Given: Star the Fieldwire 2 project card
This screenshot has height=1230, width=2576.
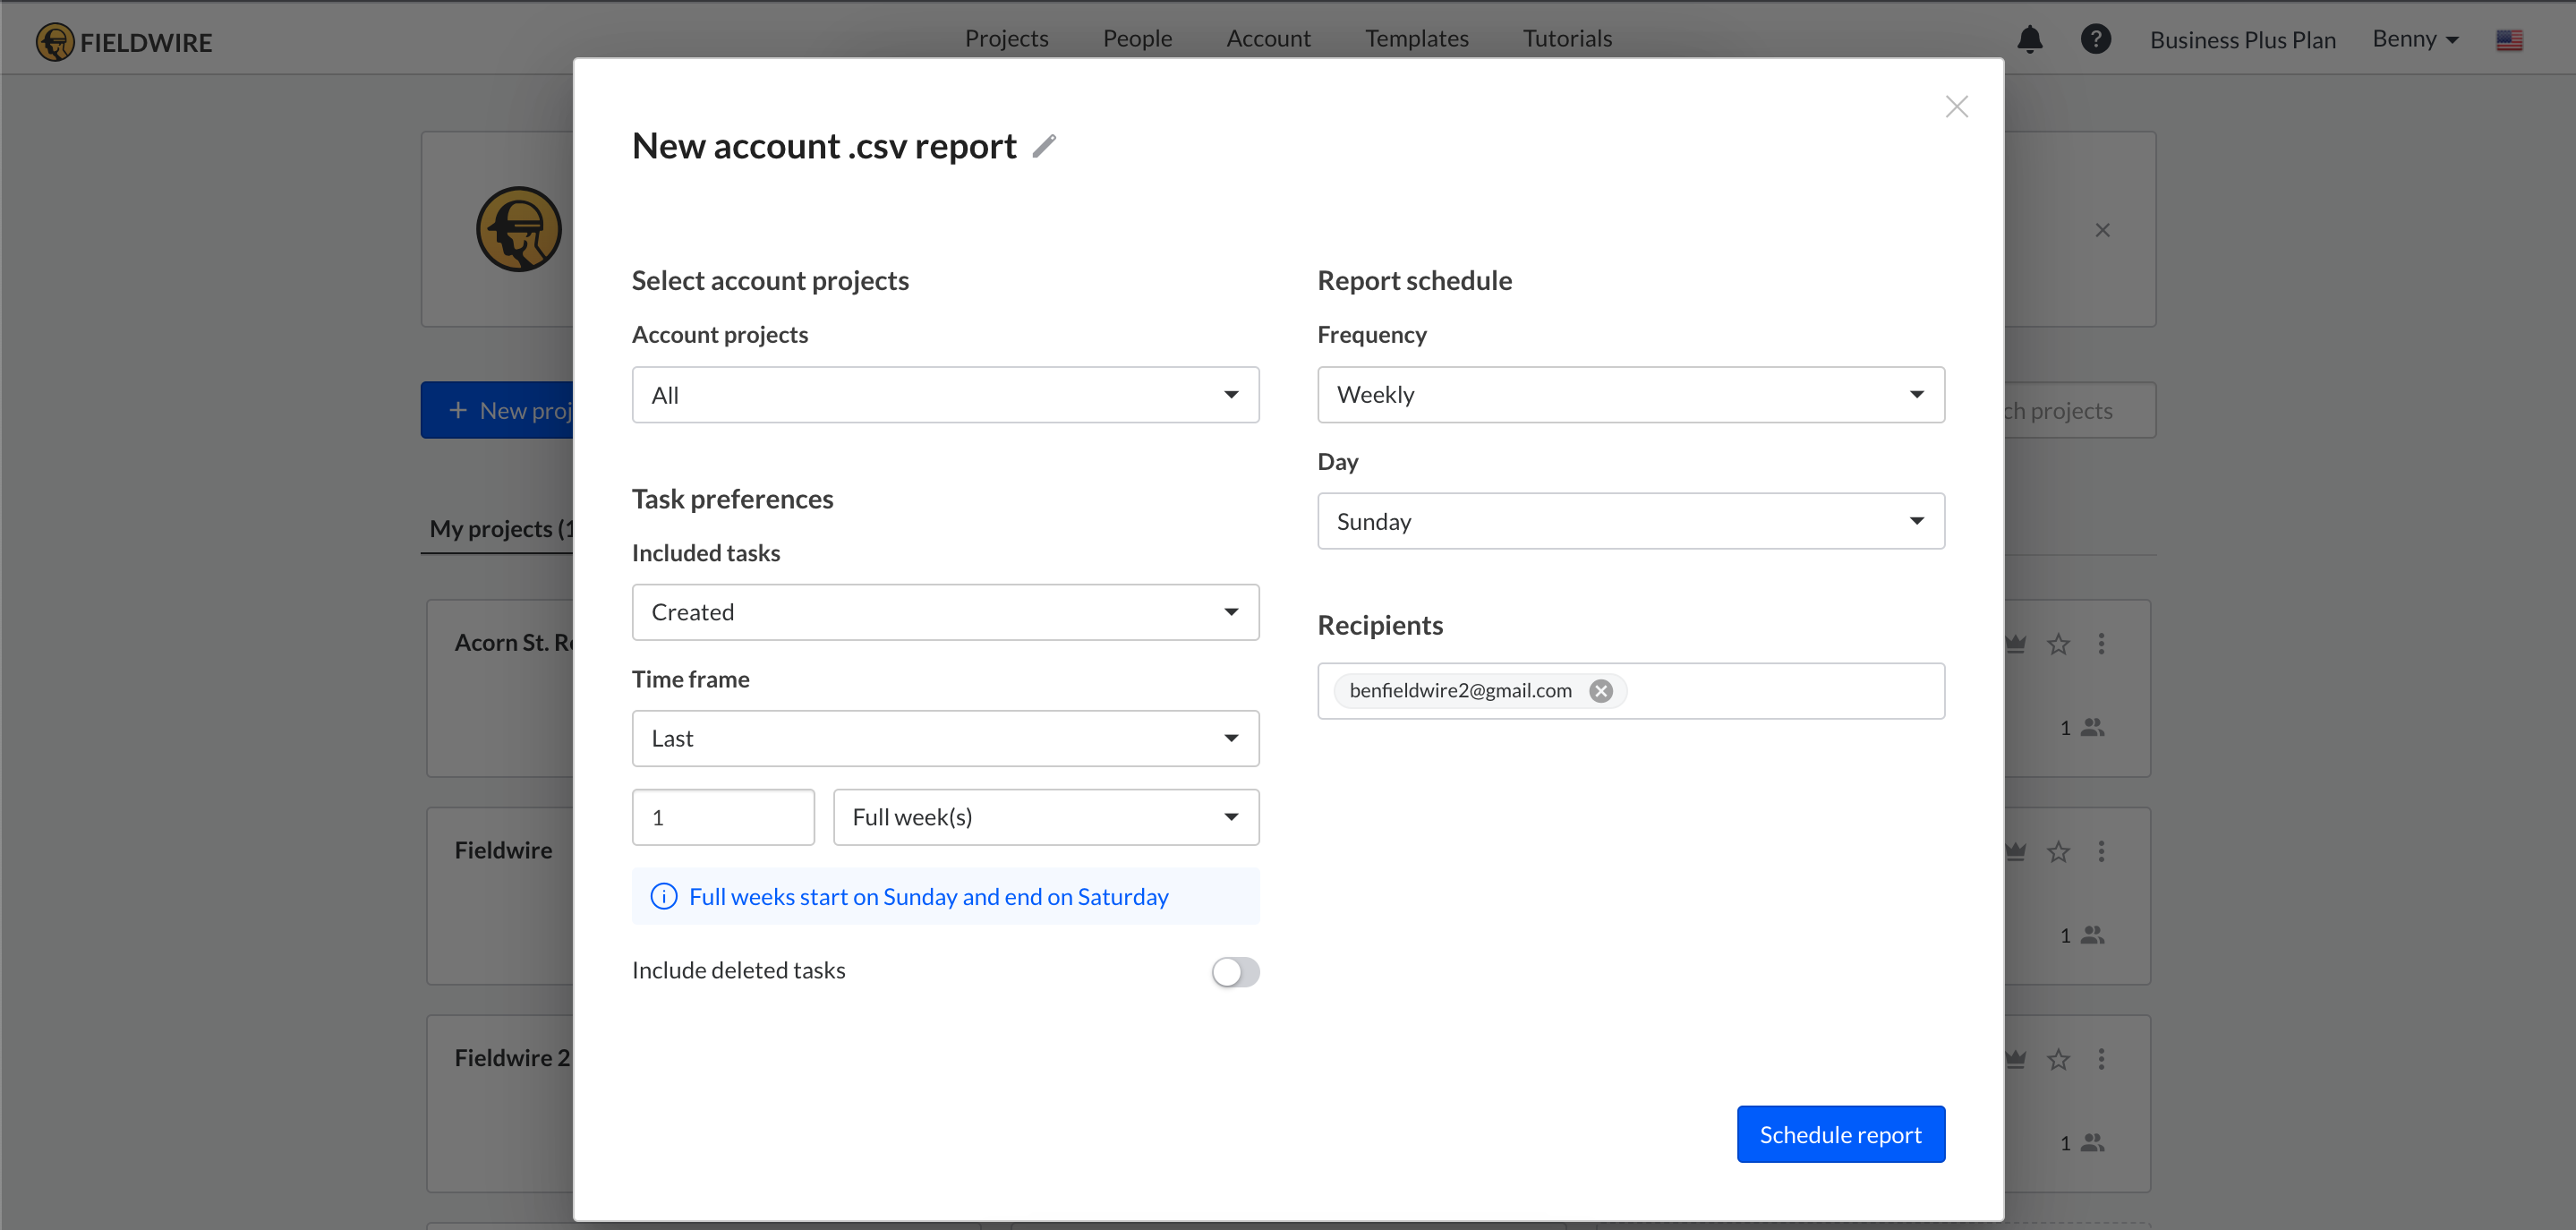Looking at the screenshot, I should pyautogui.click(x=2058, y=1059).
